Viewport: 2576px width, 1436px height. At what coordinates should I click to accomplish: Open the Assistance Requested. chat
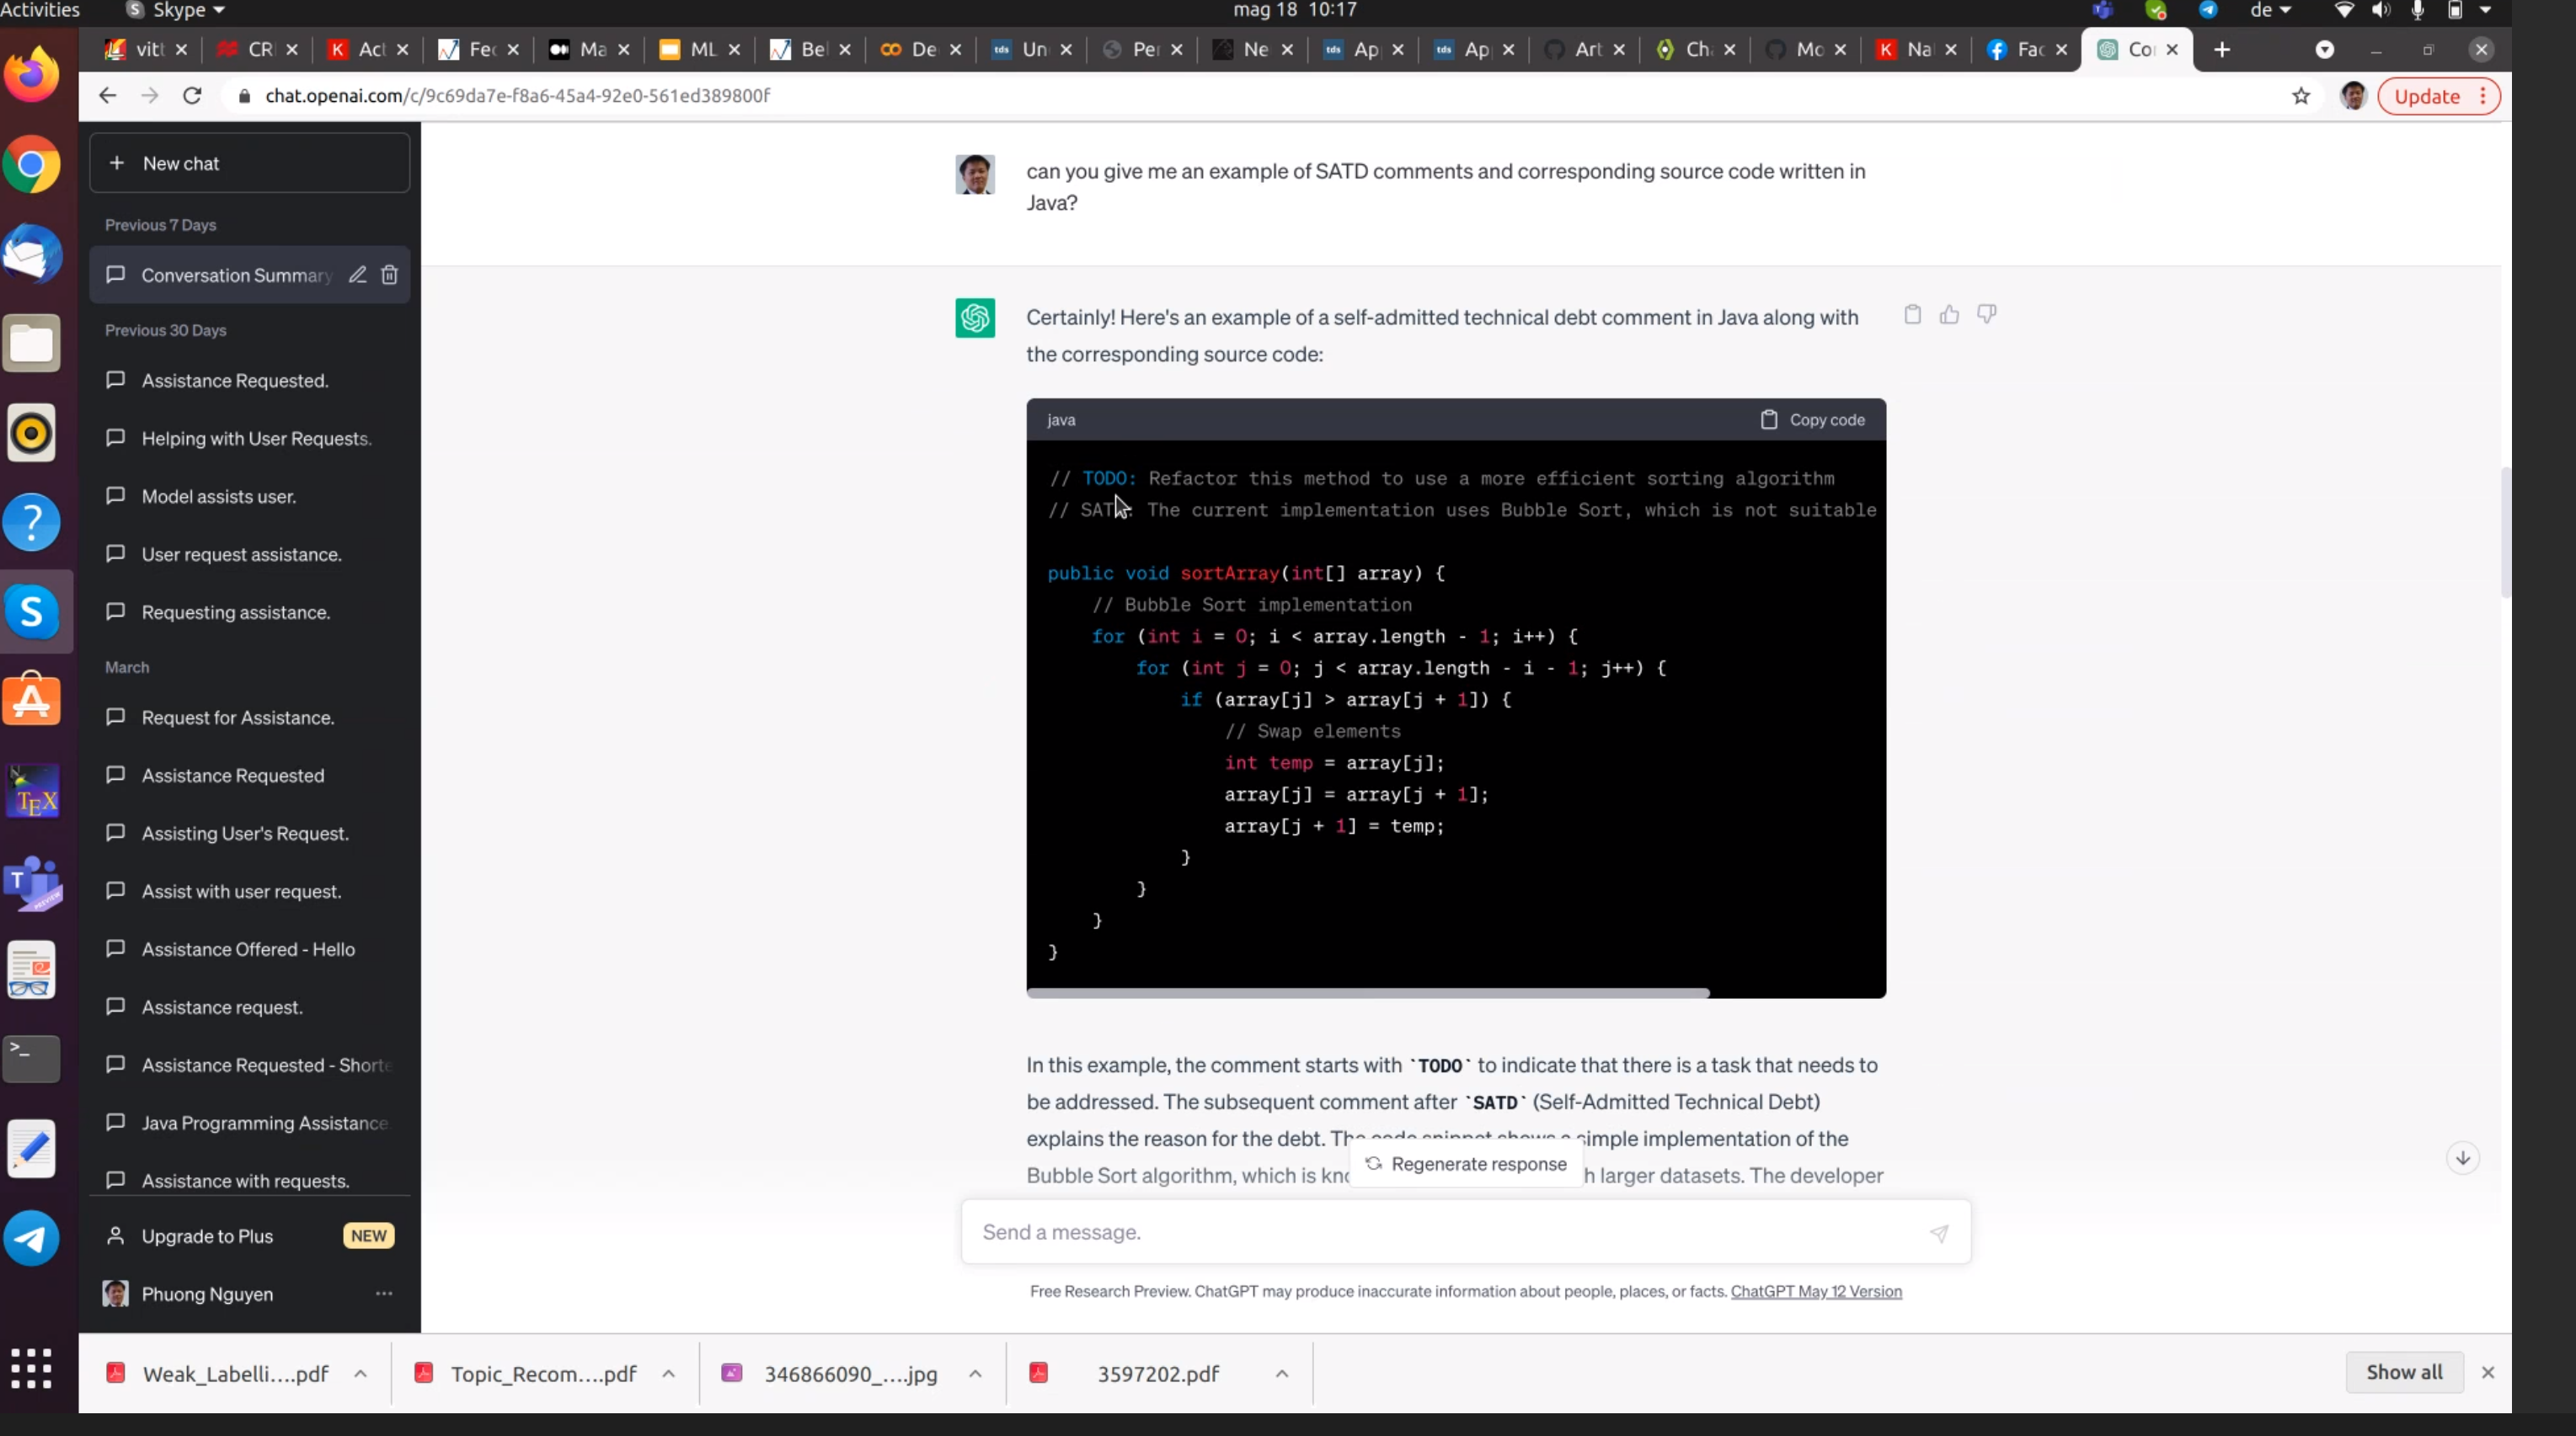coord(249,381)
